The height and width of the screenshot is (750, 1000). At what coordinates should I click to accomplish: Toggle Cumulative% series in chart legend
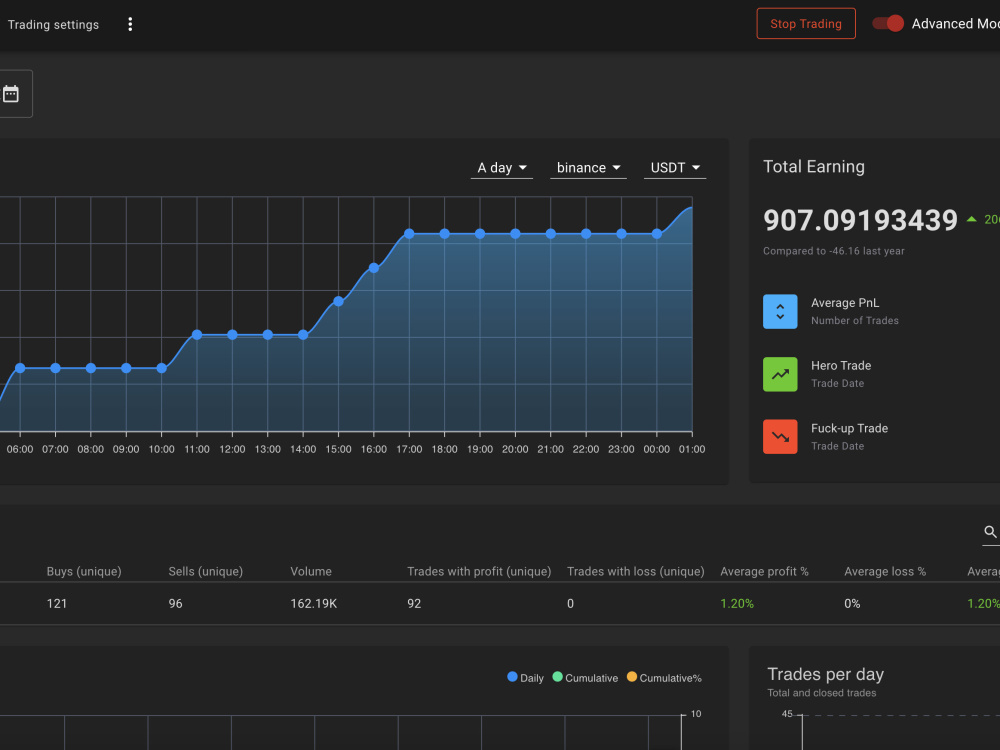coord(664,677)
